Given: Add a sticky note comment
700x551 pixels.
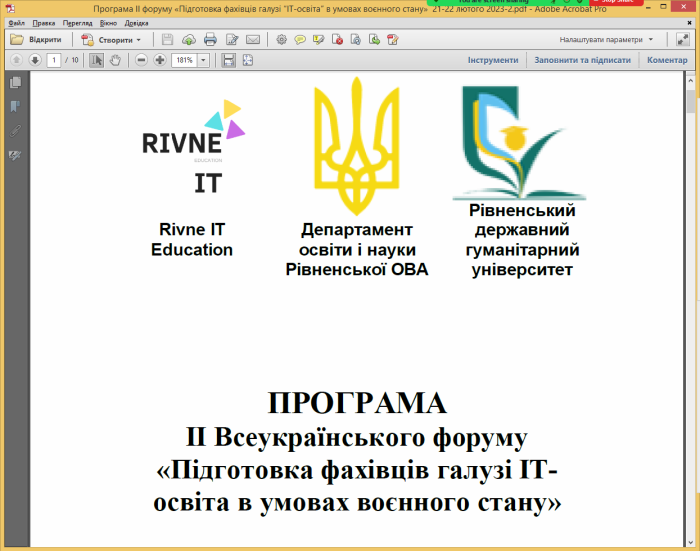Looking at the screenshot, I should [299, 40].
